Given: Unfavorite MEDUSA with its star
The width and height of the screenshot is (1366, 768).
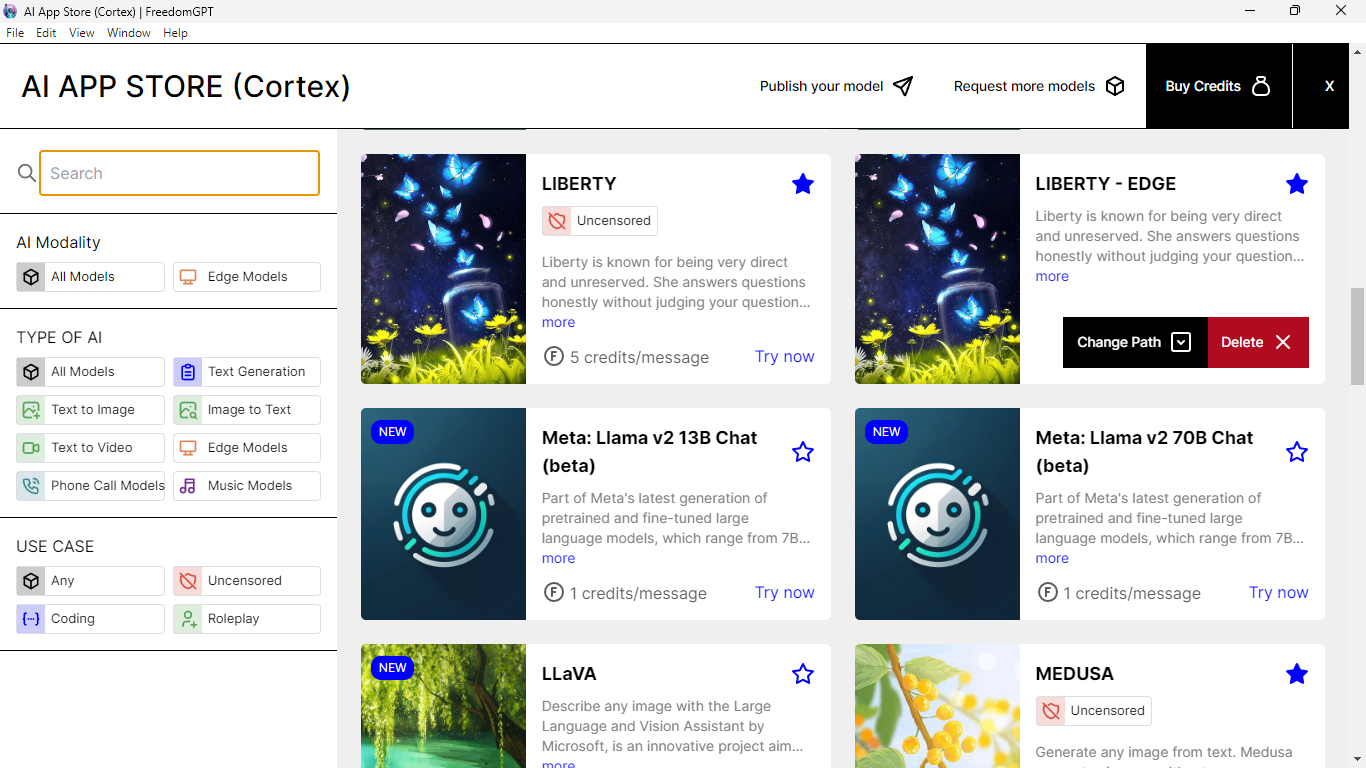Looking at the screenshot, I should [1297, 674].
